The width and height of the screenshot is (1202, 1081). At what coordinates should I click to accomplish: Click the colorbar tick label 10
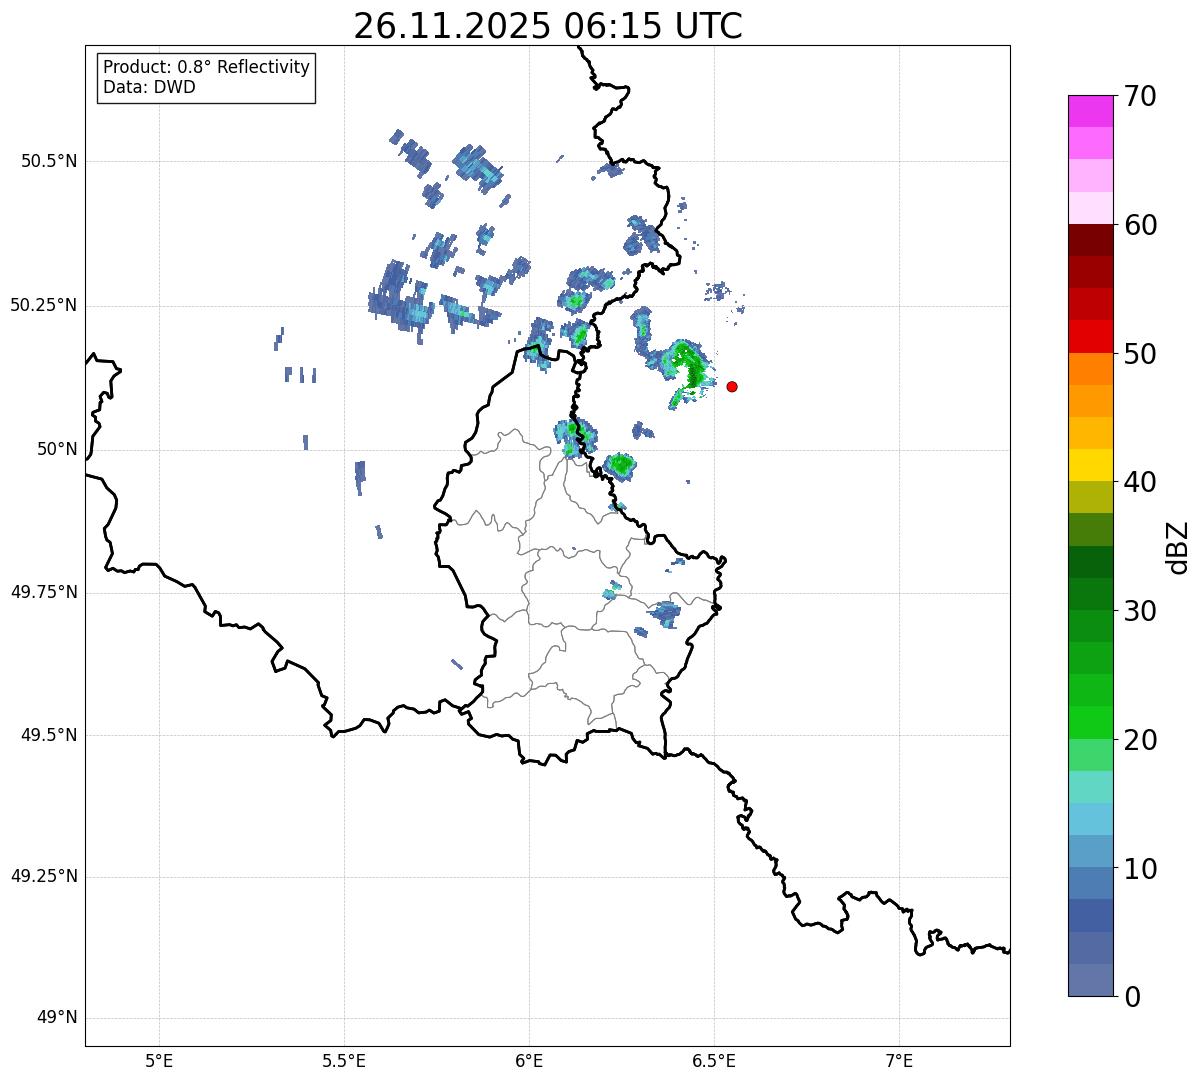(1139, 869)
